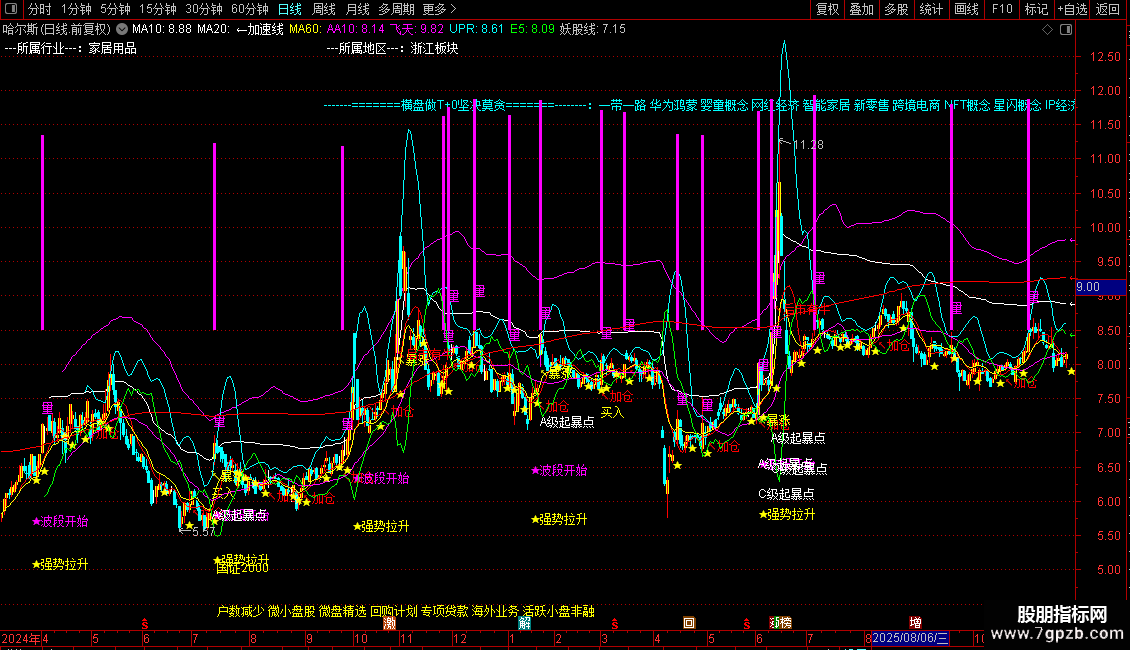The image size is (1130, 650).
Task: Click the 2024年 label on the time axis
Action: pyautogui.click(x=20, y=638)
